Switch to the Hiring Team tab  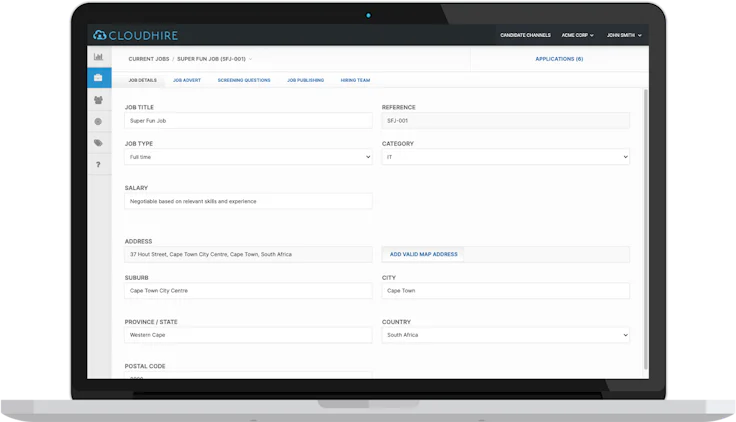355,80
